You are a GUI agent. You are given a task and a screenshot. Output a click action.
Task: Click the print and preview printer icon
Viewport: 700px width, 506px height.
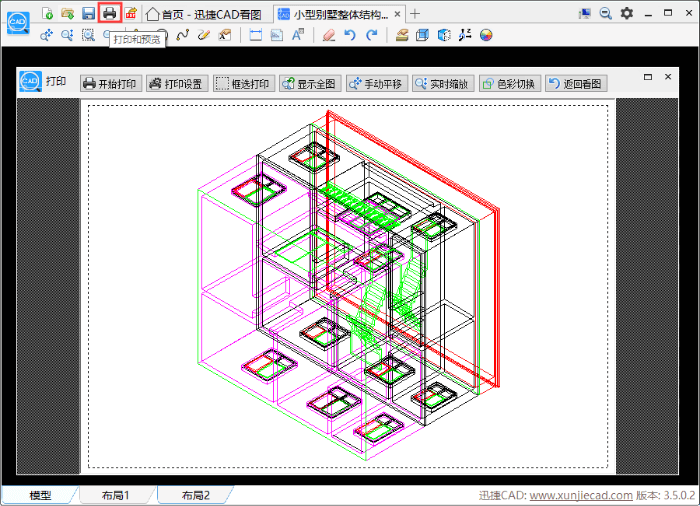110,13
